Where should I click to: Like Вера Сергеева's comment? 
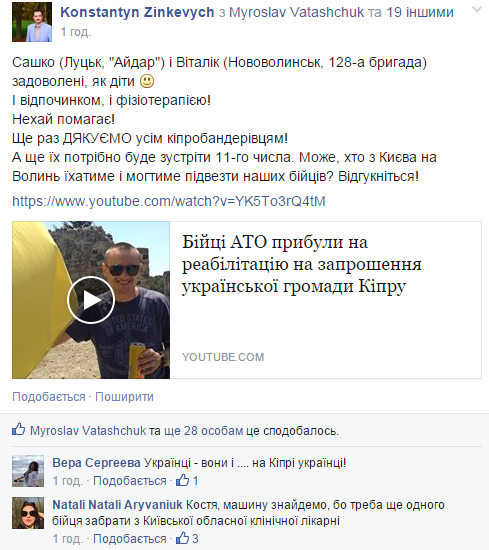130,481
